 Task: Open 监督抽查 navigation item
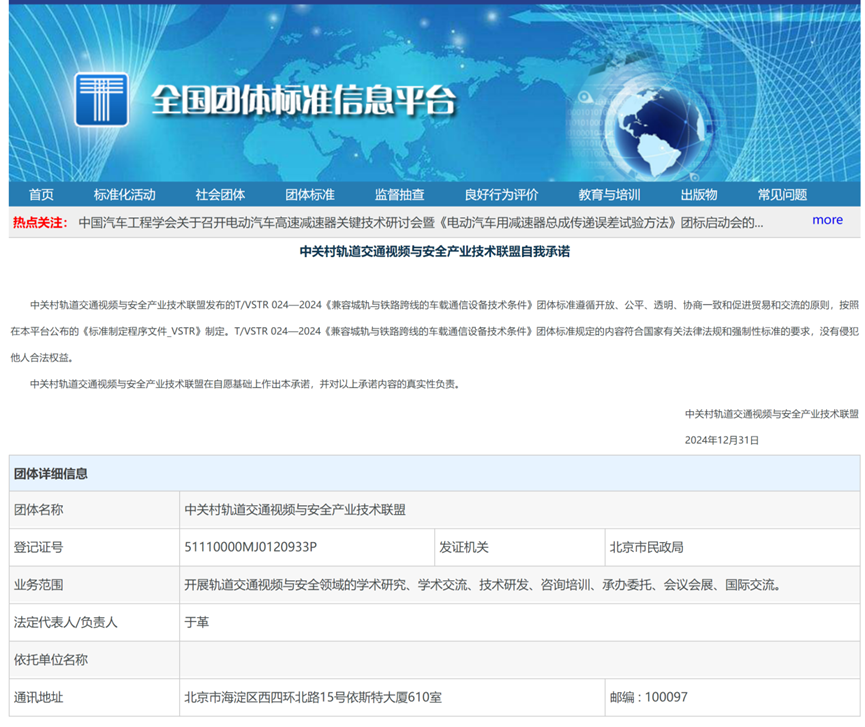tap(399, 194)
